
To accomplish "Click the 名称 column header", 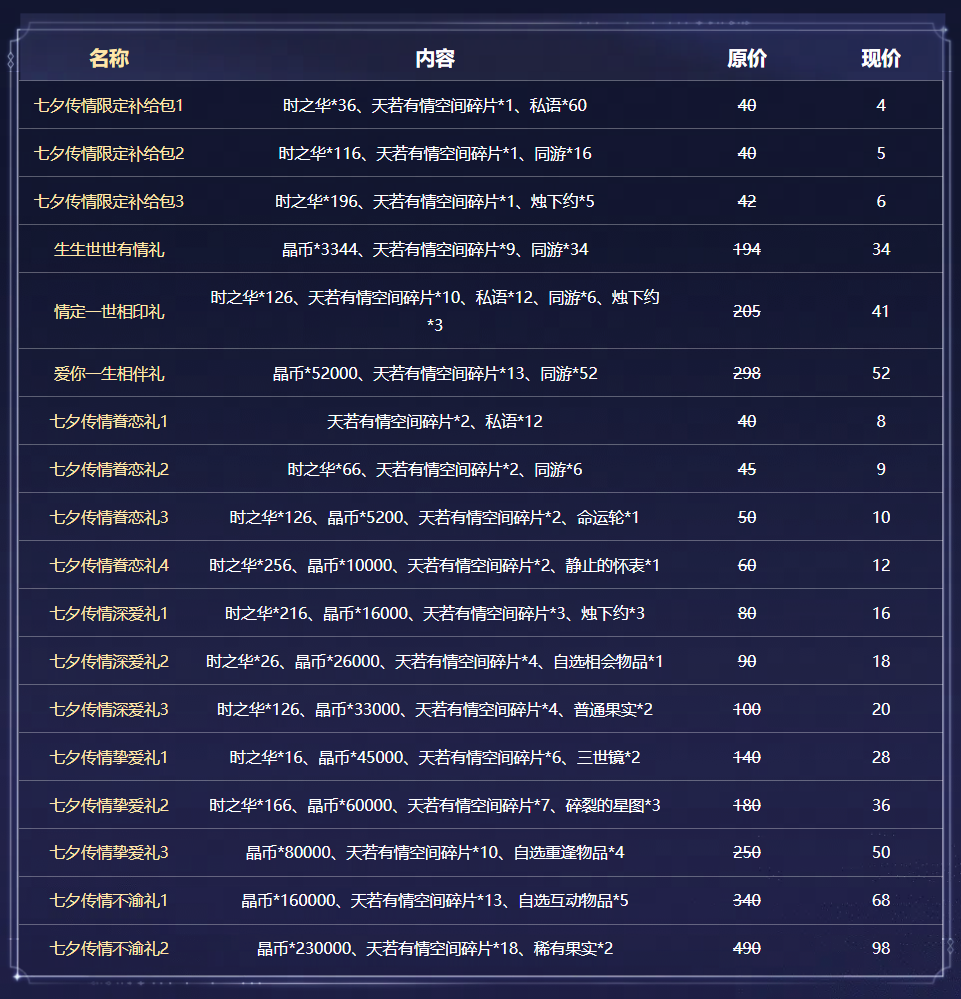I will 109,58.
